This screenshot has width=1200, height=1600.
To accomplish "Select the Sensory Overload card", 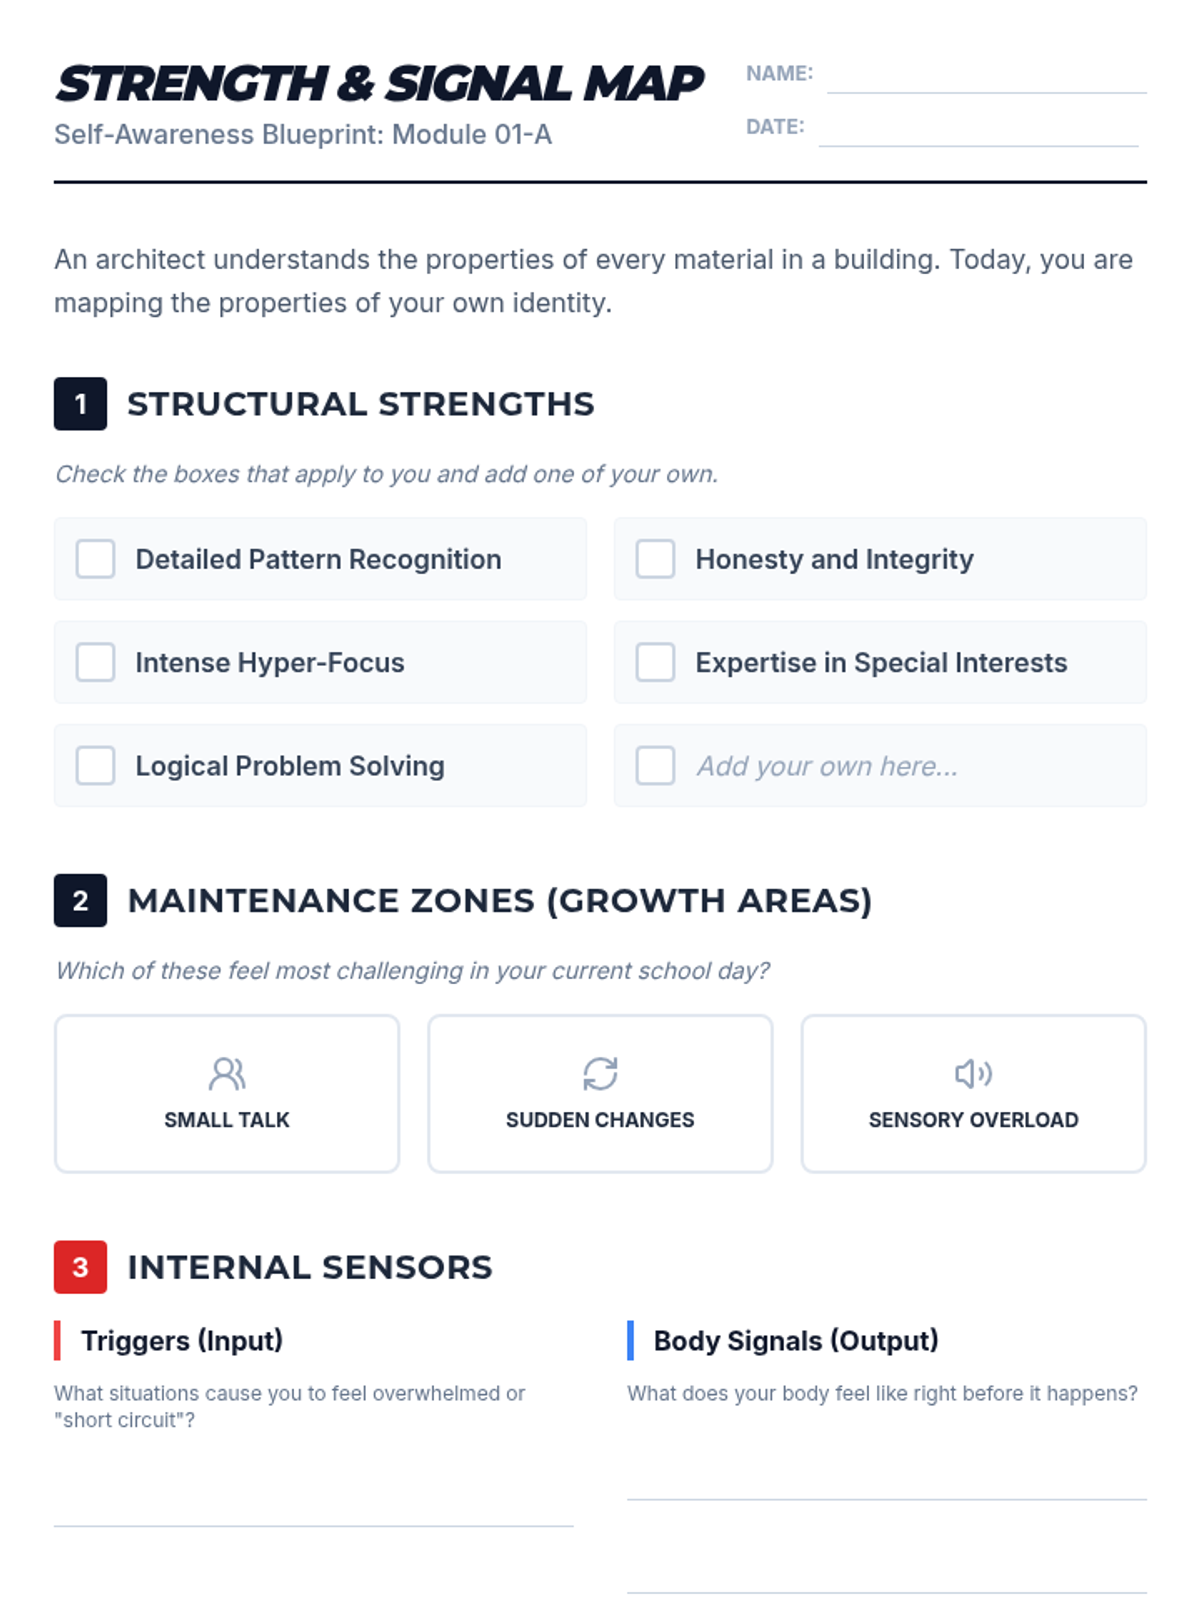I will tap(973, 1094).
